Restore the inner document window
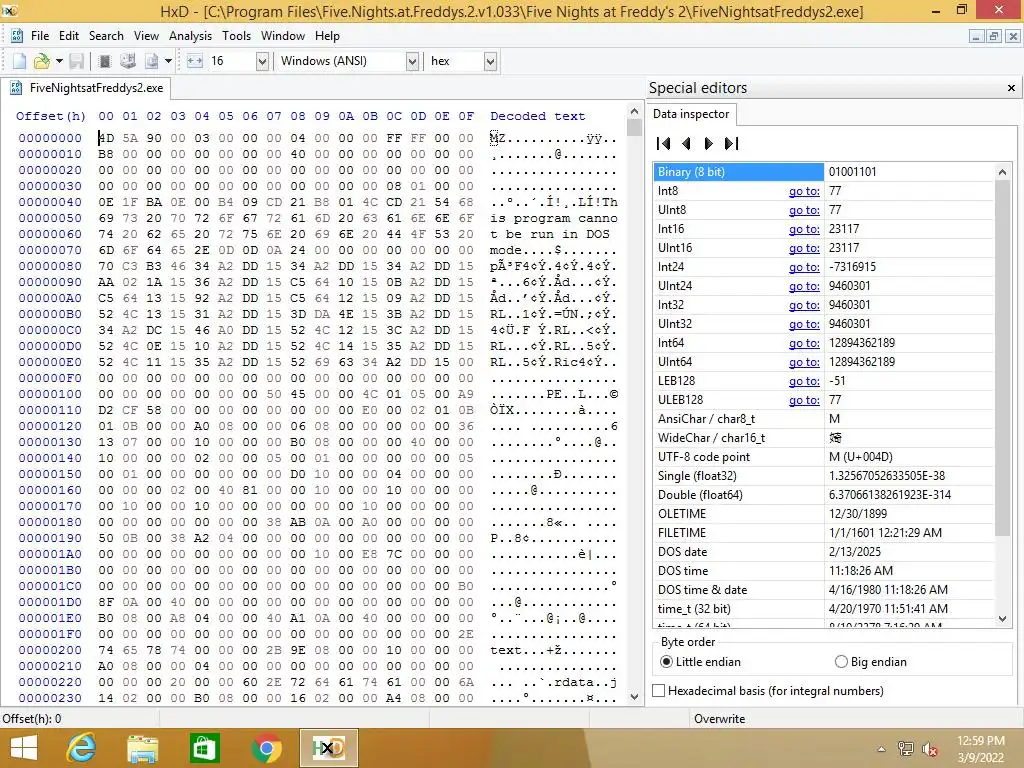The image size is (1024, 768). [x=993, y=37]
